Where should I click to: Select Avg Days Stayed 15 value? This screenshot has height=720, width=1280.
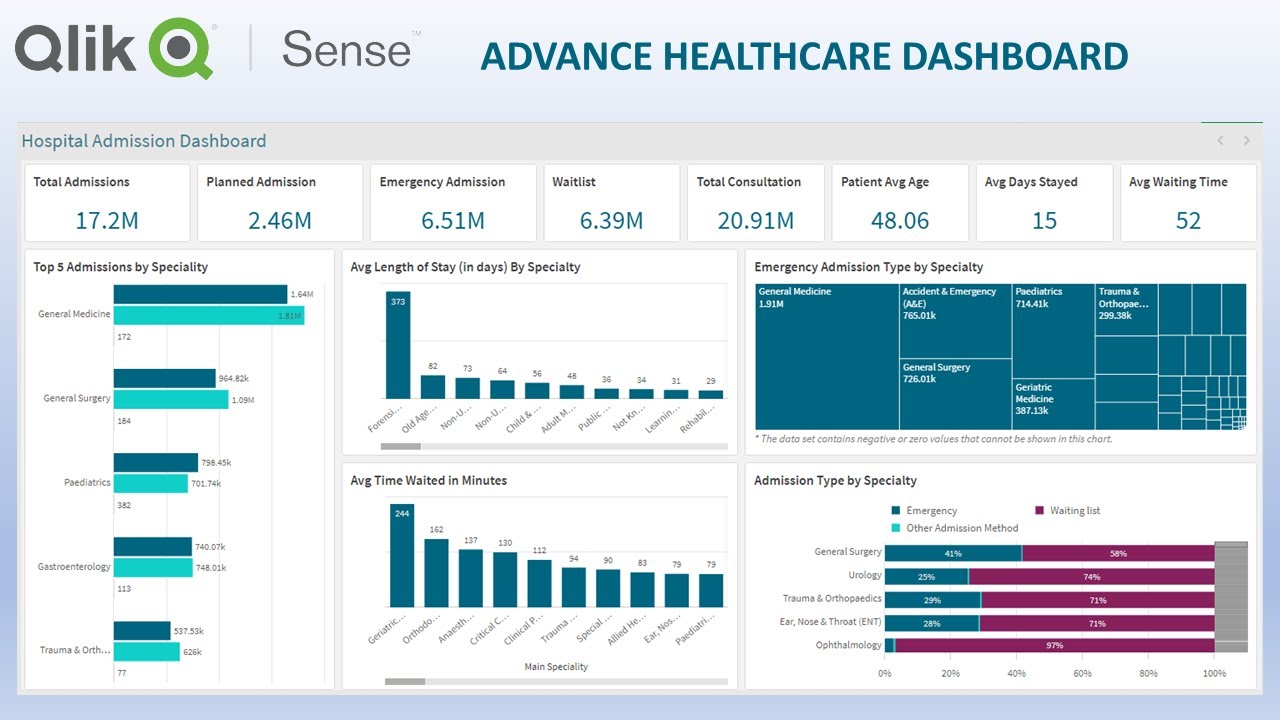click(x=1044, y=221)
